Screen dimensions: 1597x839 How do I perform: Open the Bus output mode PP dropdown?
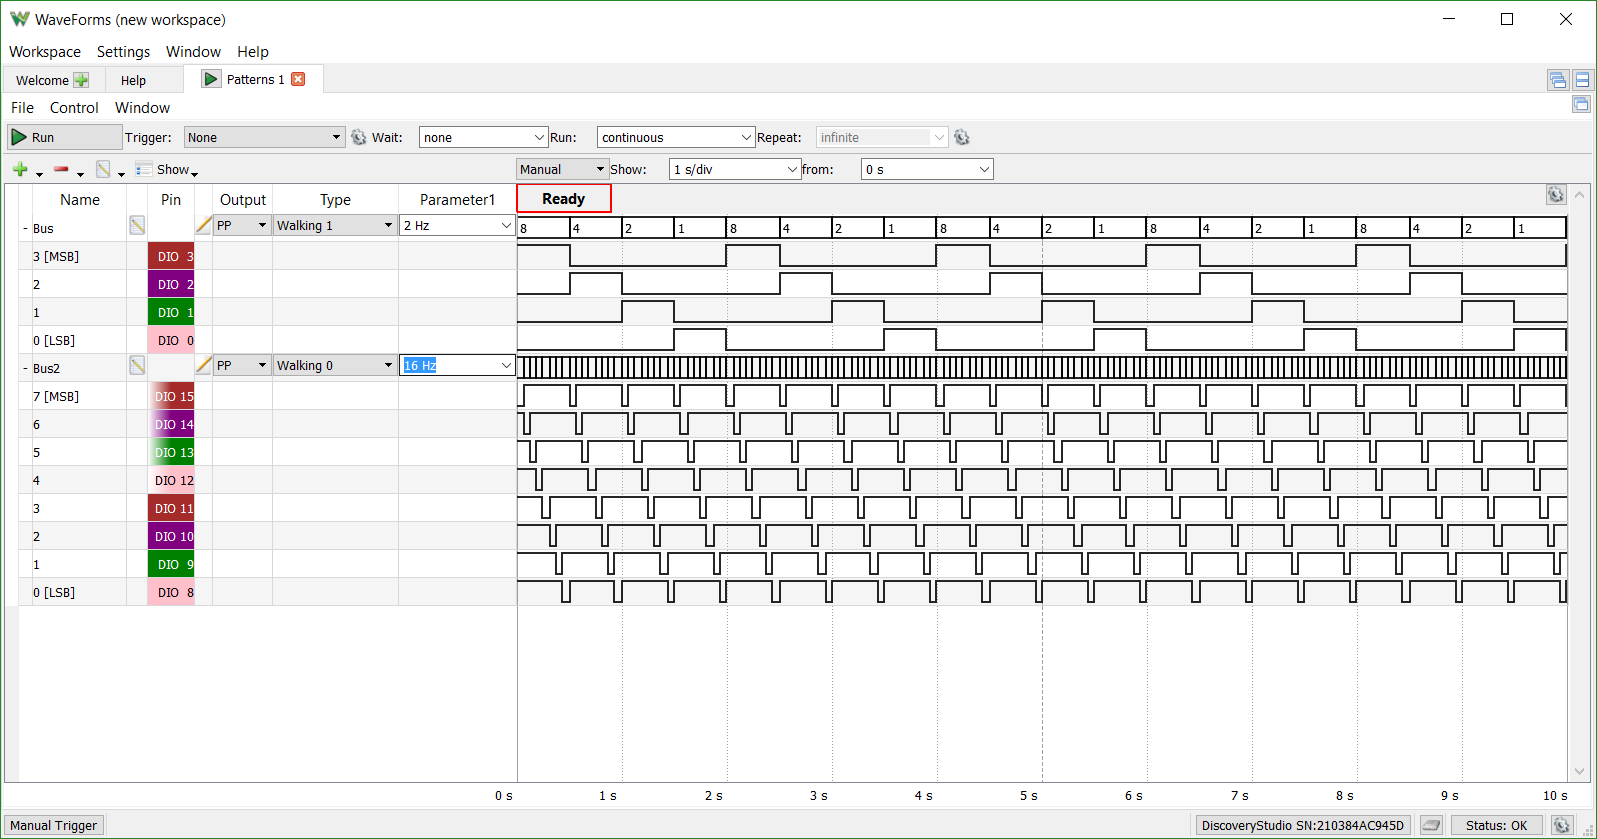242,225
